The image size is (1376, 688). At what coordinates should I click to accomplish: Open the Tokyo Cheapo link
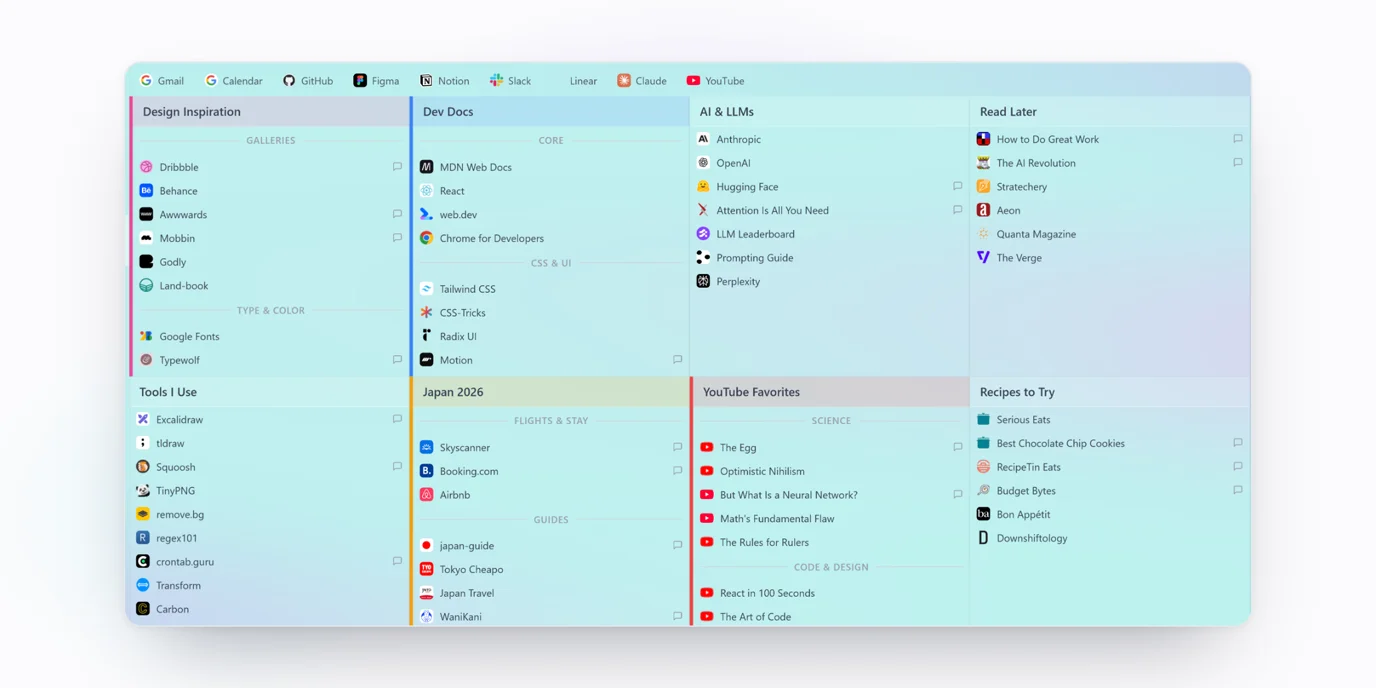pos(471,570)
